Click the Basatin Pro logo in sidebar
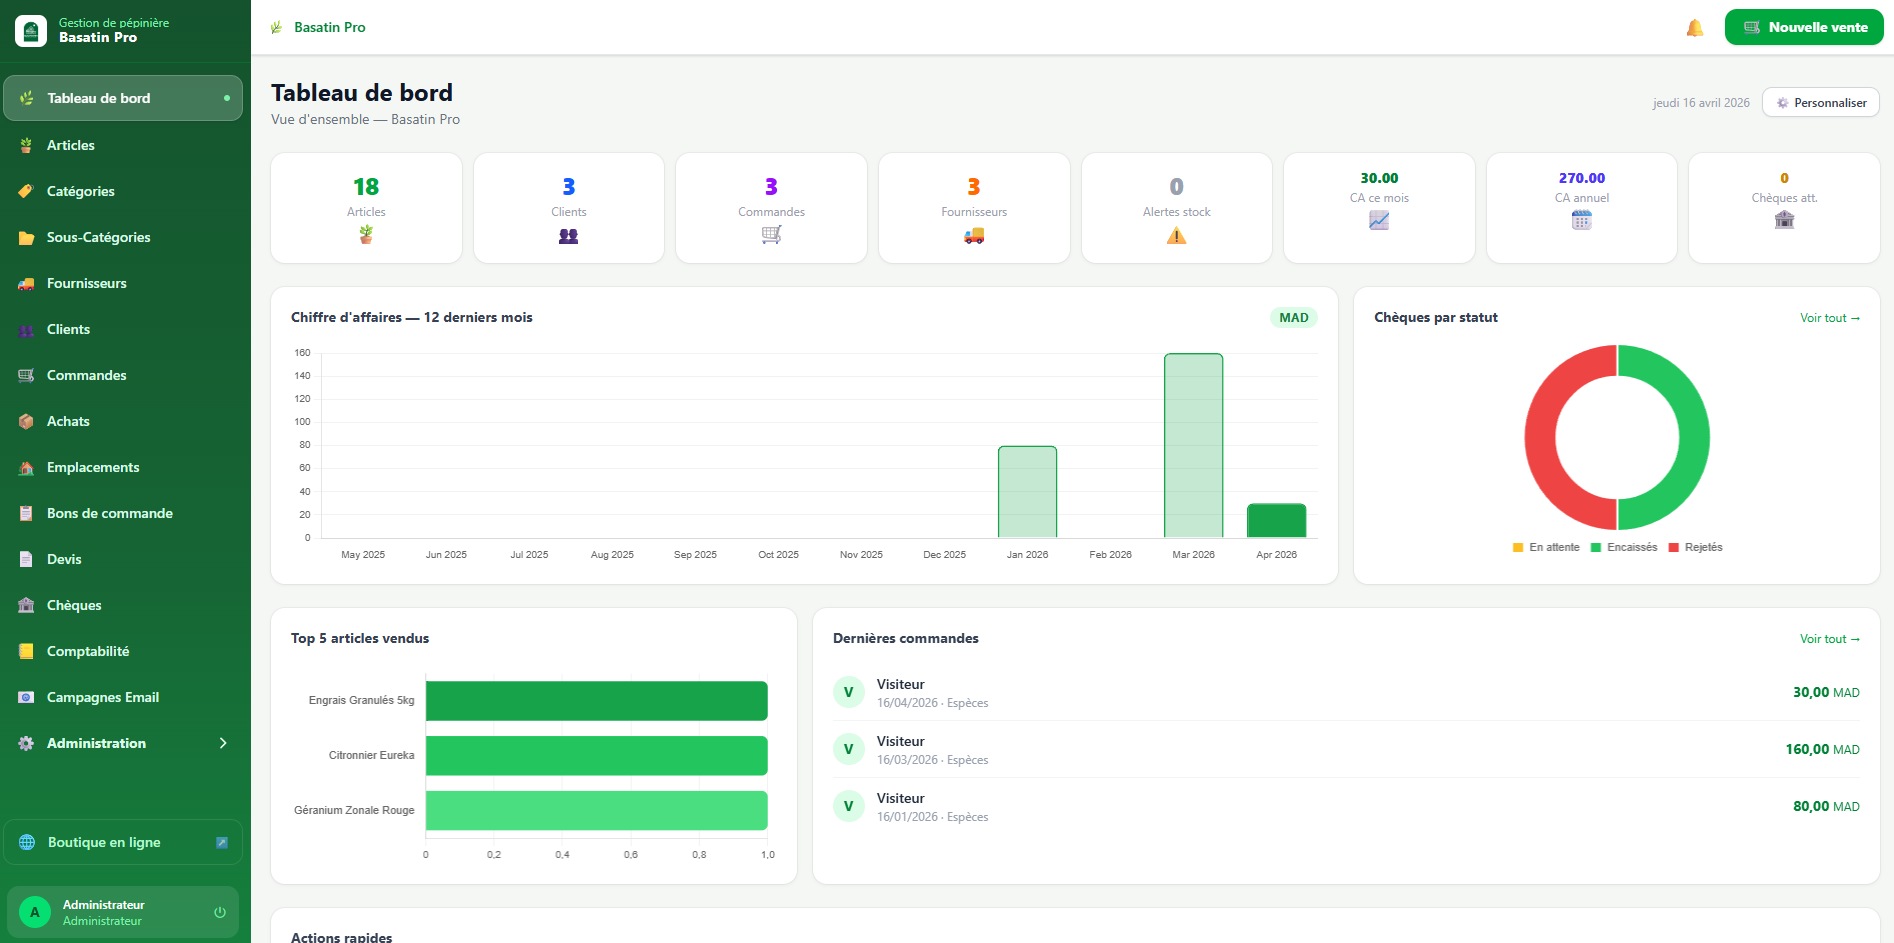 click(31, 31)
